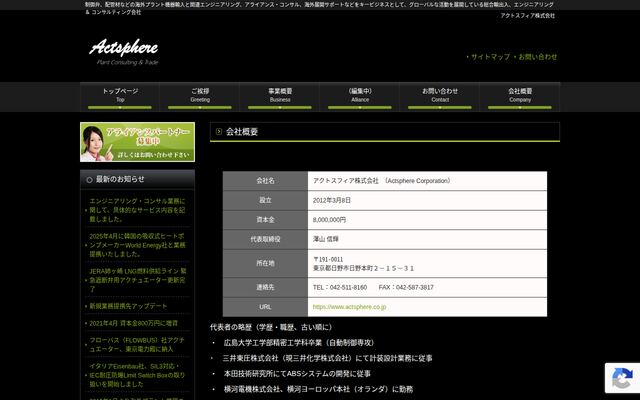The width and height of the screenshot is (640, 400).
Task: Open 2021年4月 資本金800万円に増資 news
Action: click(133, 323)
